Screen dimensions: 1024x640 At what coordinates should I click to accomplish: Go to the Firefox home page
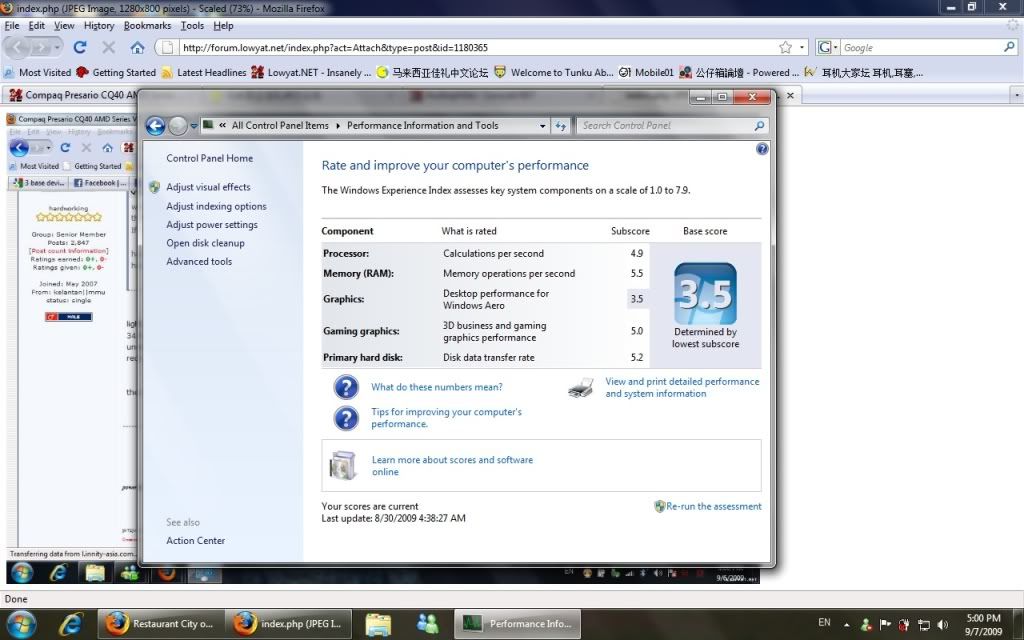(137, 47)
